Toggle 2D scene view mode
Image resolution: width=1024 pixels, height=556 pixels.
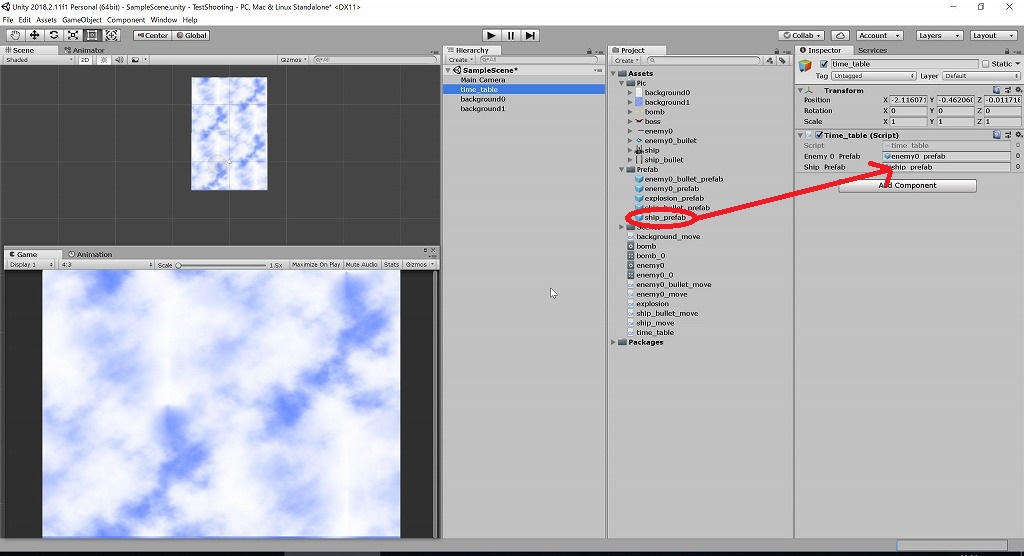click(85, 59)
